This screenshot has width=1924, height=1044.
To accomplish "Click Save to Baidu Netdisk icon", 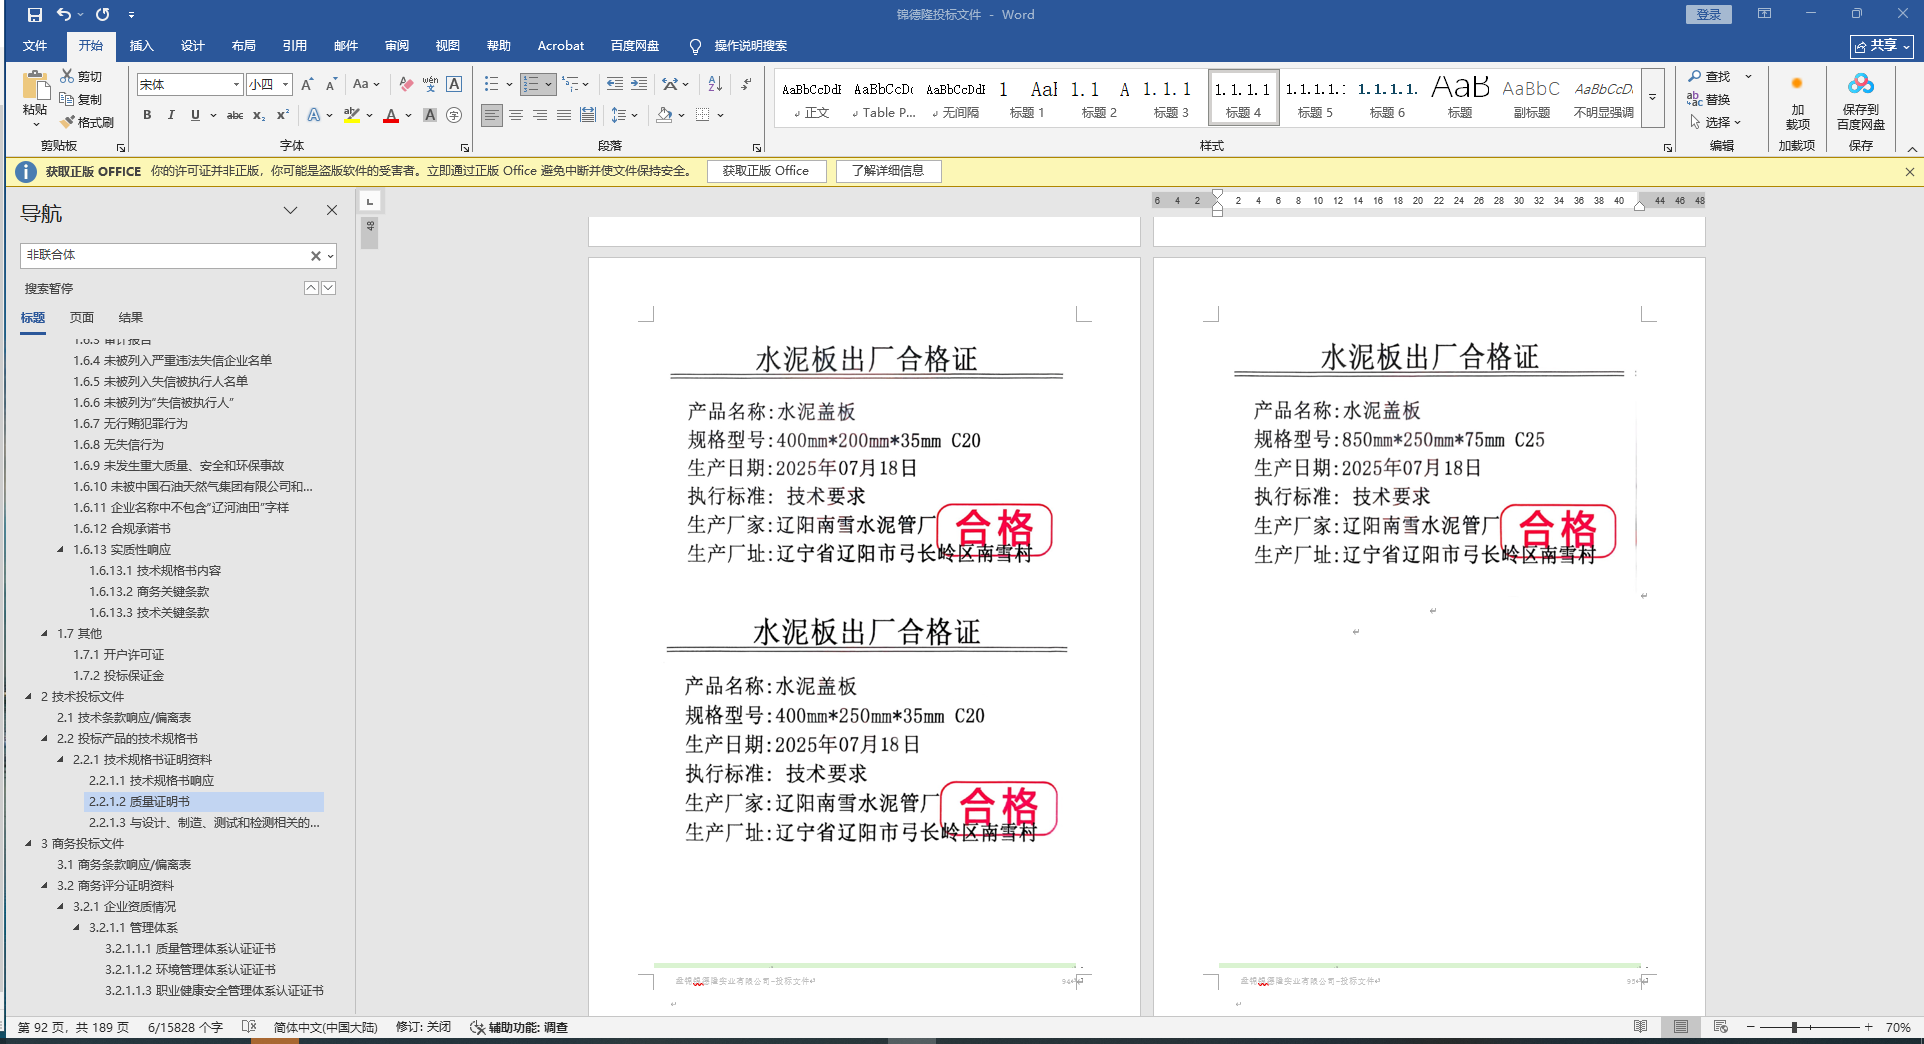I will click(1861, 84).
